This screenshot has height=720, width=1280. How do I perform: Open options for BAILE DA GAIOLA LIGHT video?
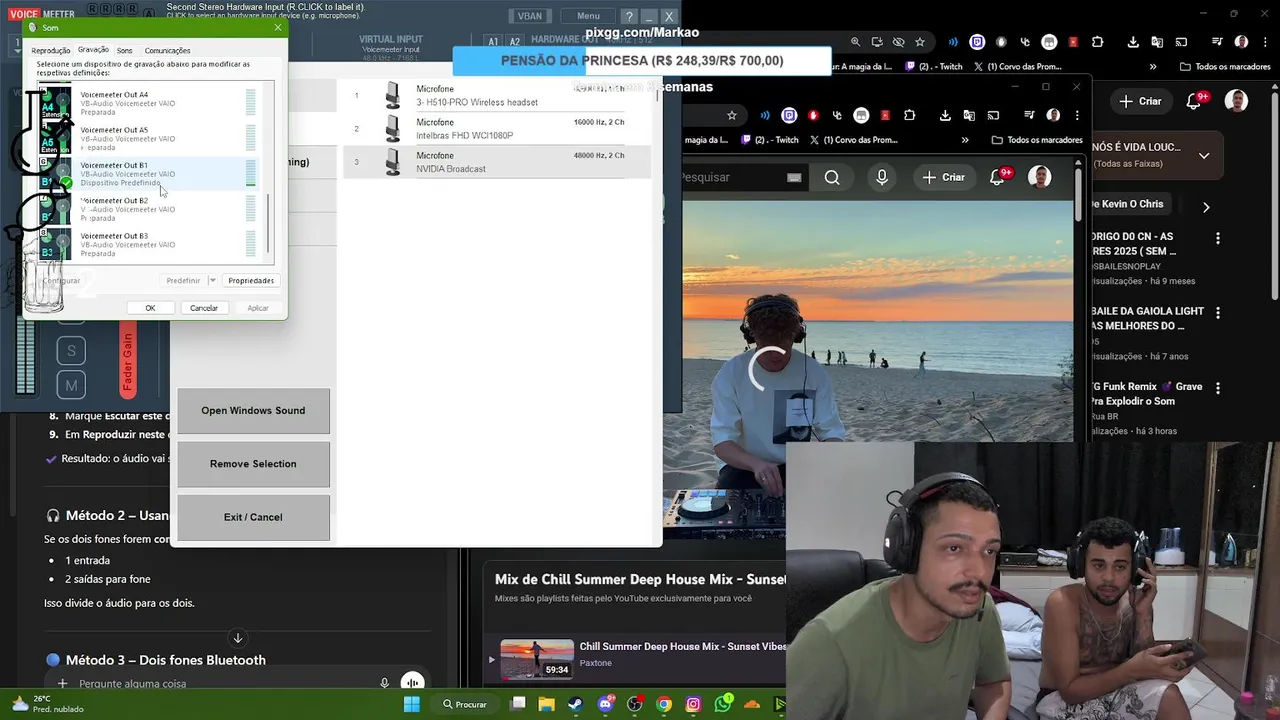[x=1217, y=314]
